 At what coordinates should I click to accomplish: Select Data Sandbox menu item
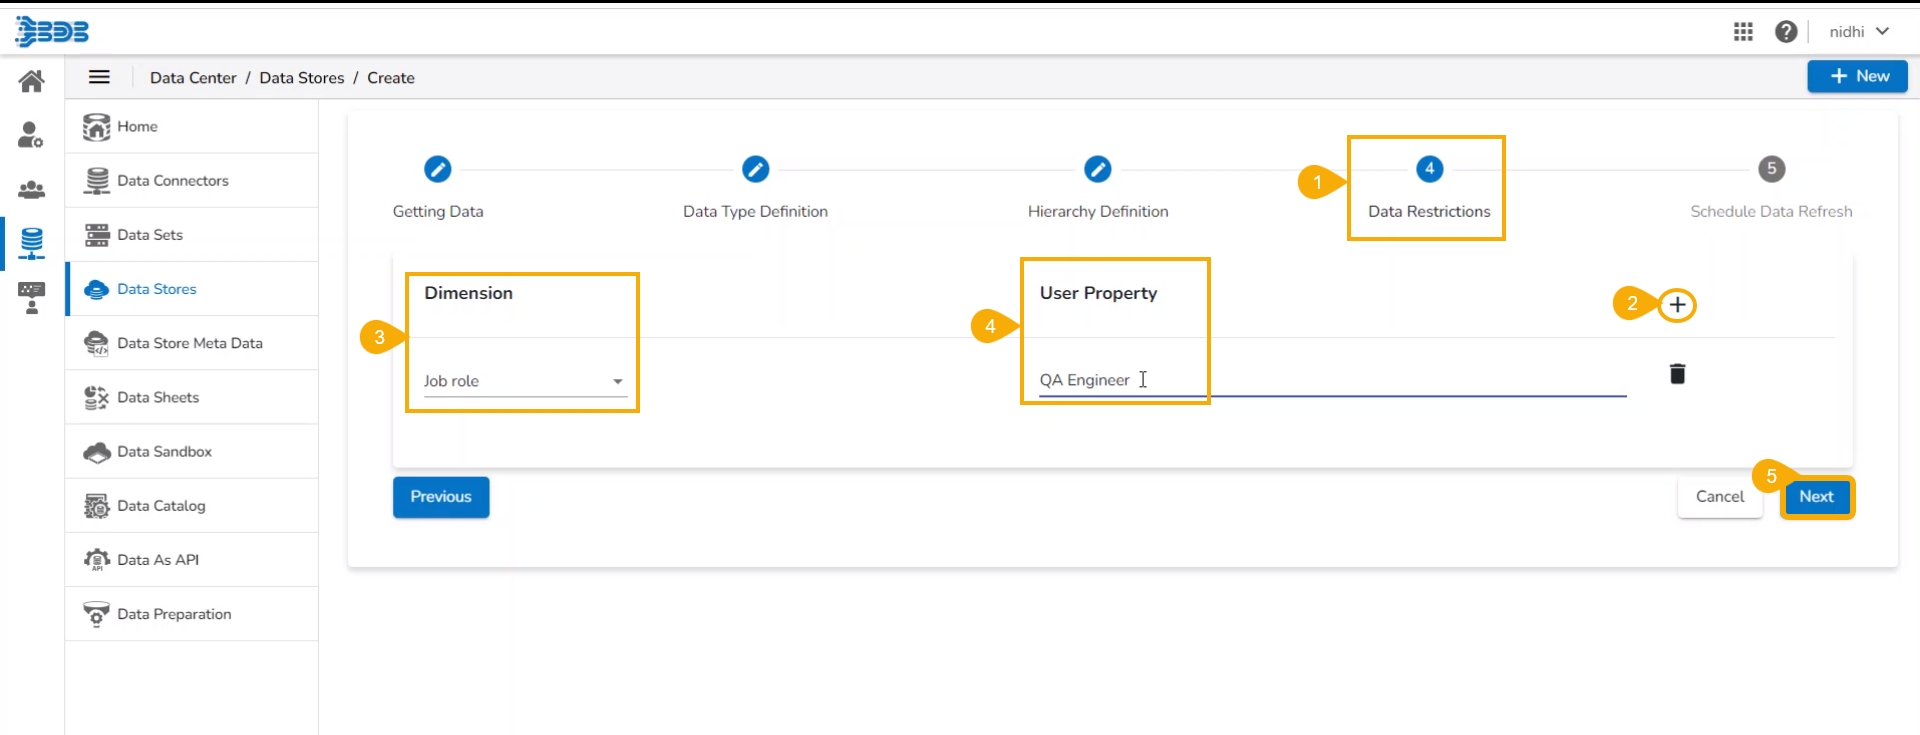tap(164, 452)
